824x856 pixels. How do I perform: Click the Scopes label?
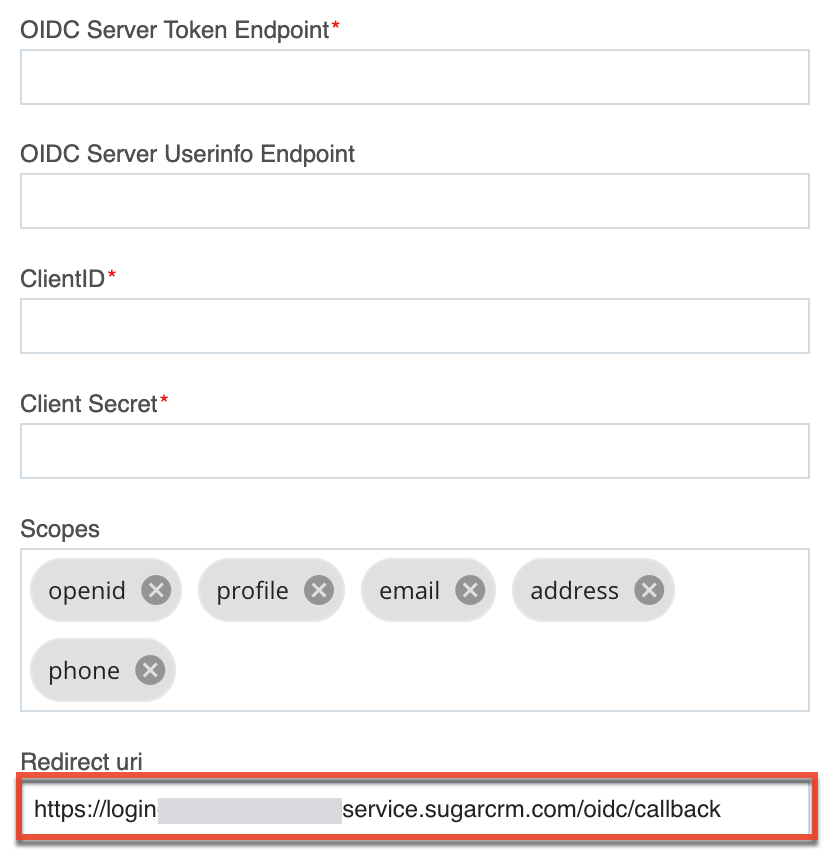click(x=60, y=529)
